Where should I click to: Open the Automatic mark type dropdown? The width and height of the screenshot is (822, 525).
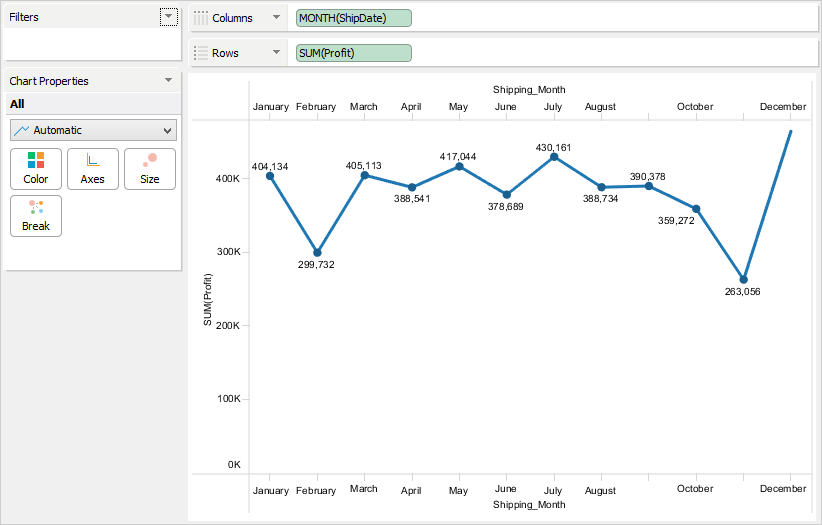(167, 131)
